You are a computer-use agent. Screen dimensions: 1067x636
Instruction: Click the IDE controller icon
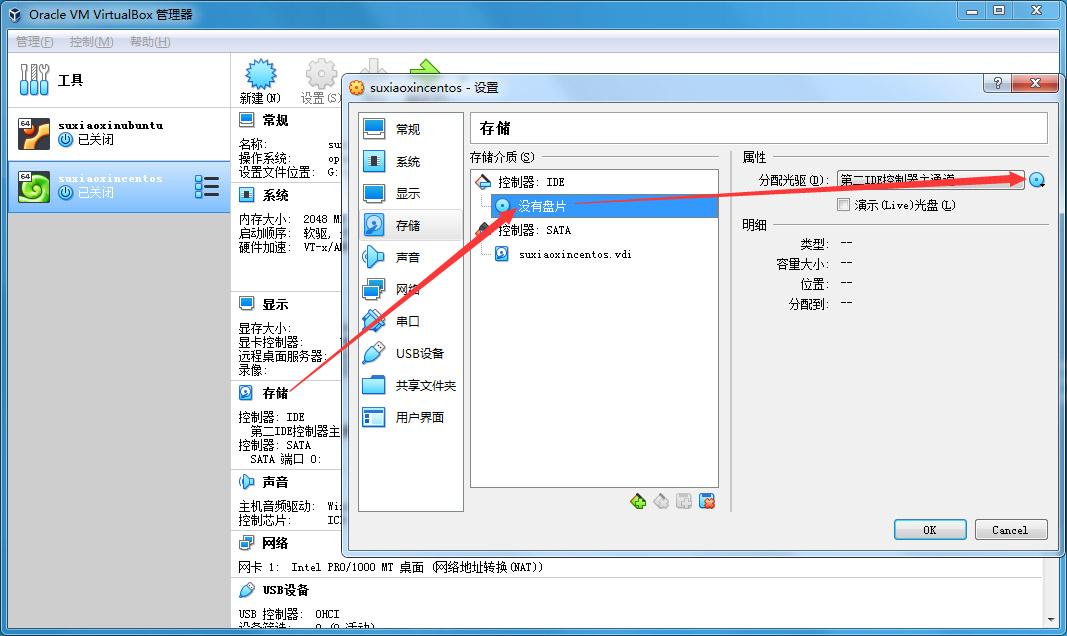click(x=483, y=182)
